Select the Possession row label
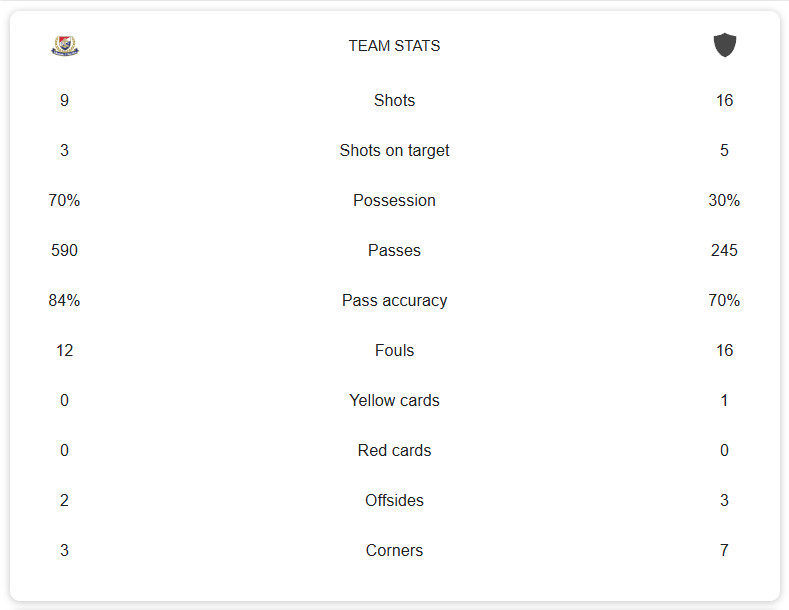This screenshot has width=789, height=610. point(394,200)
